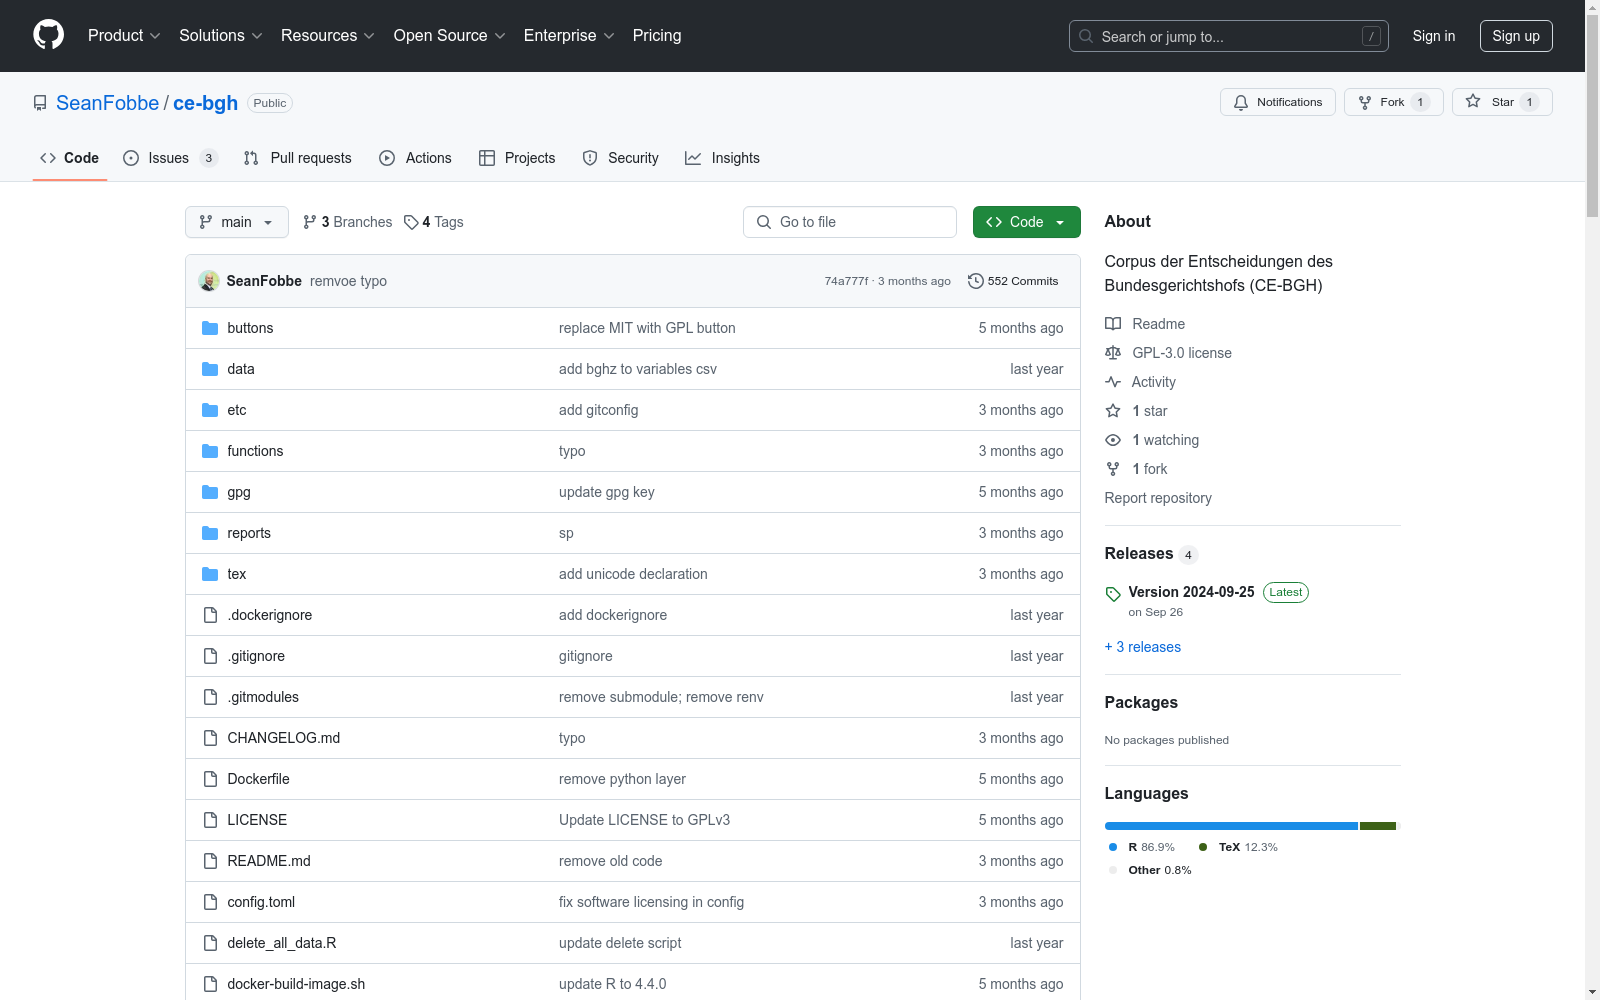Open the + 3 releases link

(1143, 647)
